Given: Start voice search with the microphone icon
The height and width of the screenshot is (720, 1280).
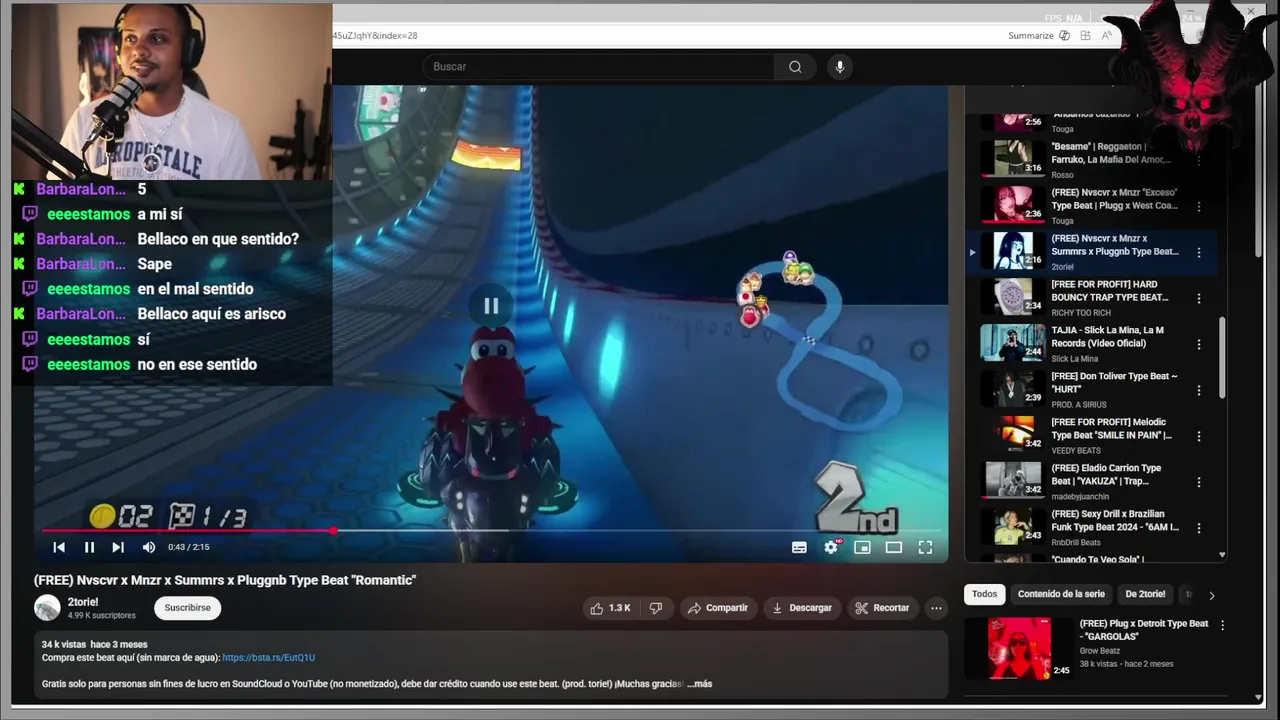Looking at the screenshot, I should pyautogui.click(x=840, y=67).
